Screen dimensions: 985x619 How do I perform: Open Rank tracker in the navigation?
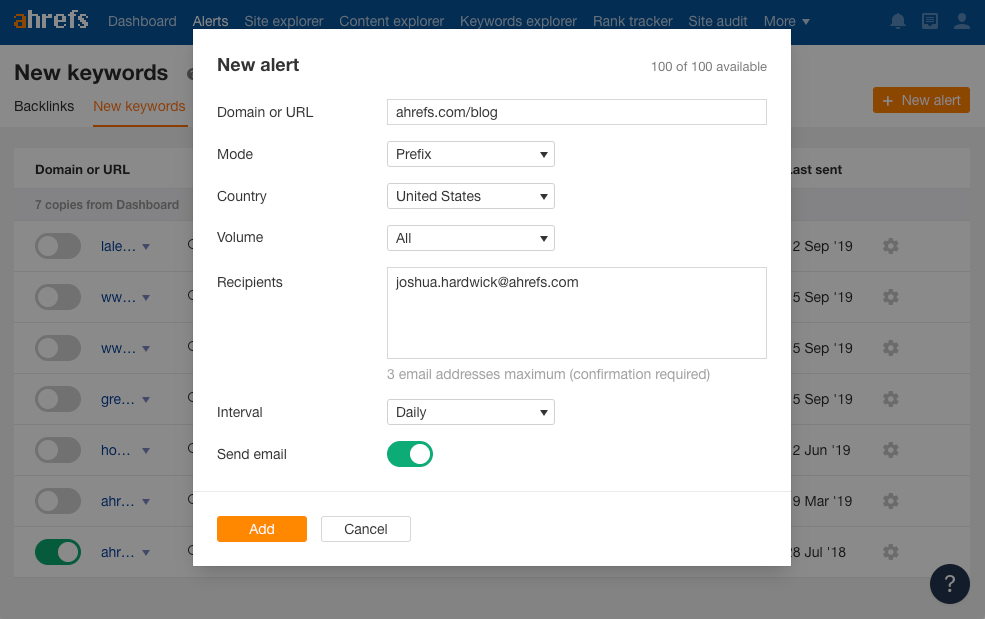click(x=633, y=21)
